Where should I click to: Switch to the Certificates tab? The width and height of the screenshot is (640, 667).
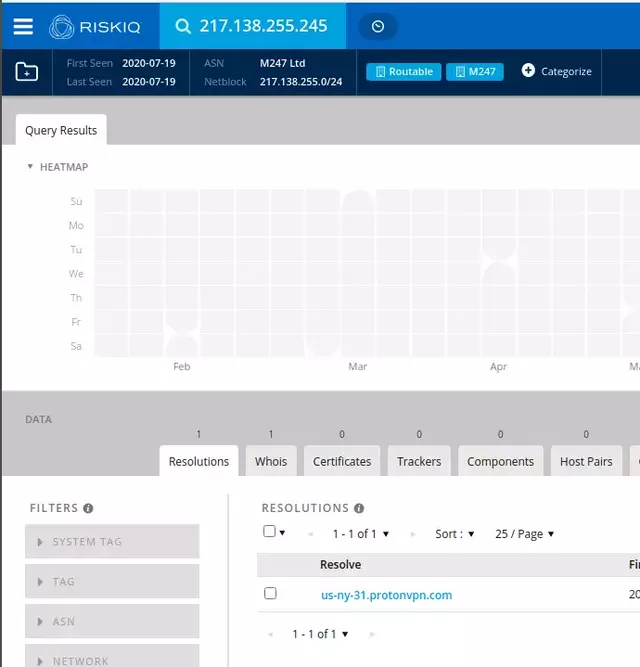point(342,461)
